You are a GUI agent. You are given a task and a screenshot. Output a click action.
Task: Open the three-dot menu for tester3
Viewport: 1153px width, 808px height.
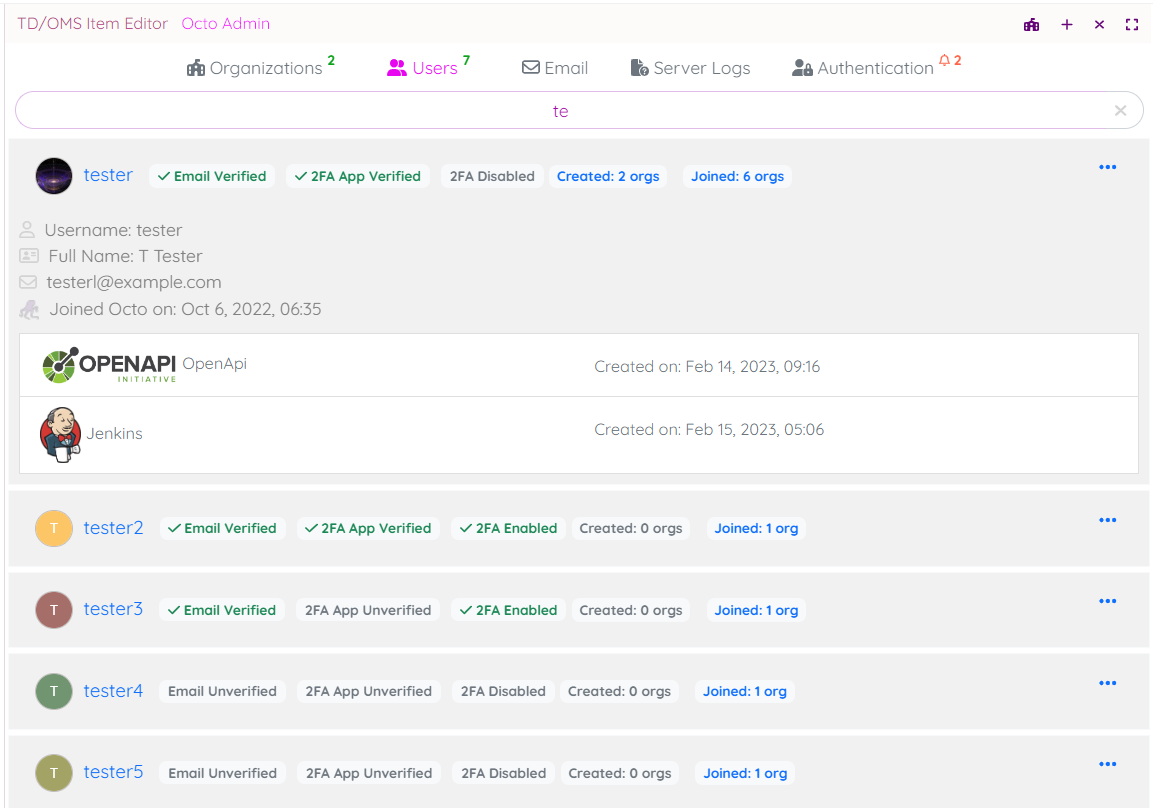[1107, 602]
